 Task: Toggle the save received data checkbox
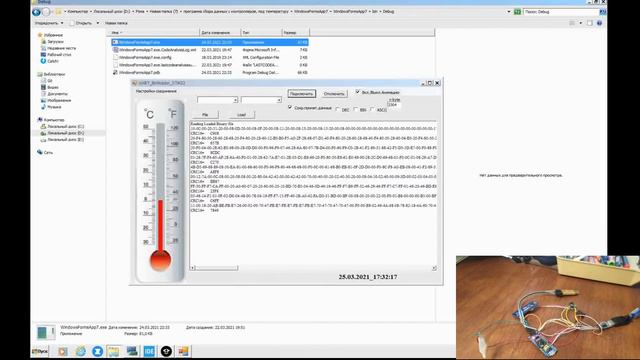(290, 107)
